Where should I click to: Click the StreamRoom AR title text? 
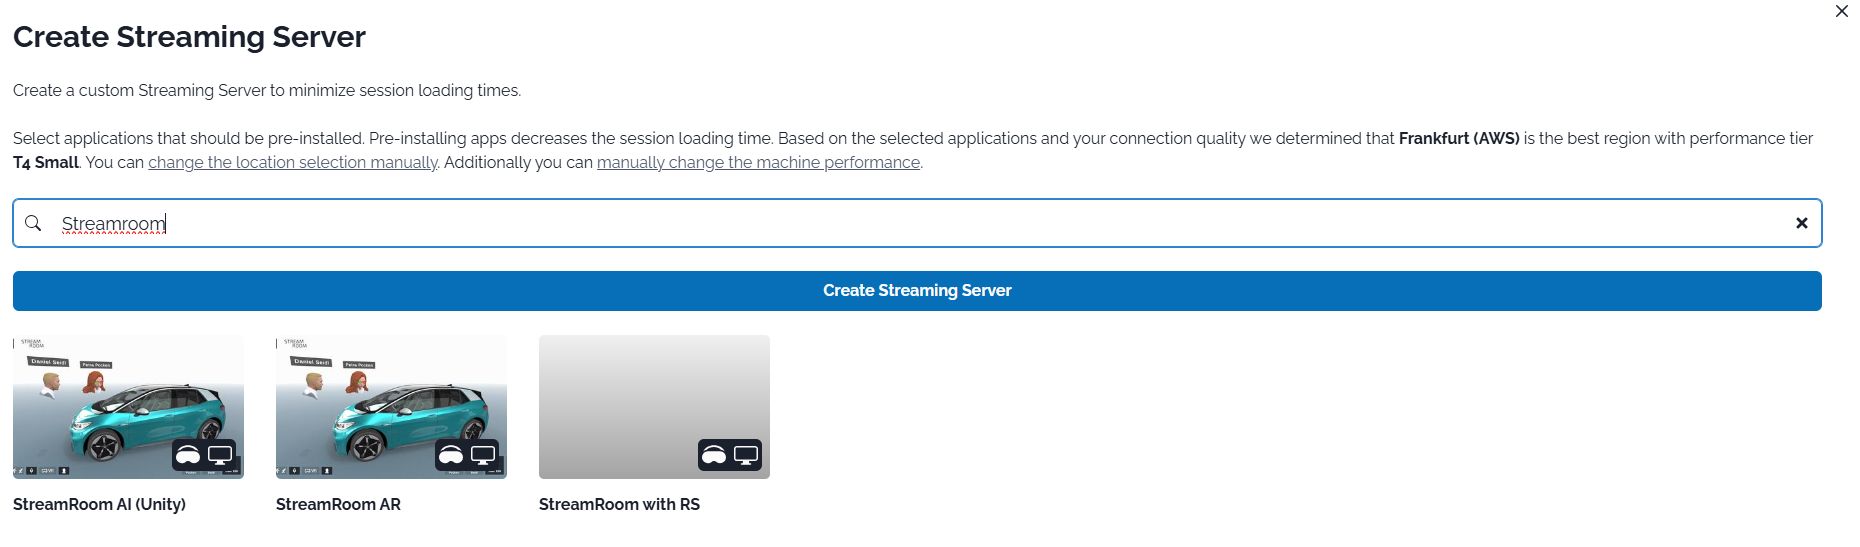point(338,504)
